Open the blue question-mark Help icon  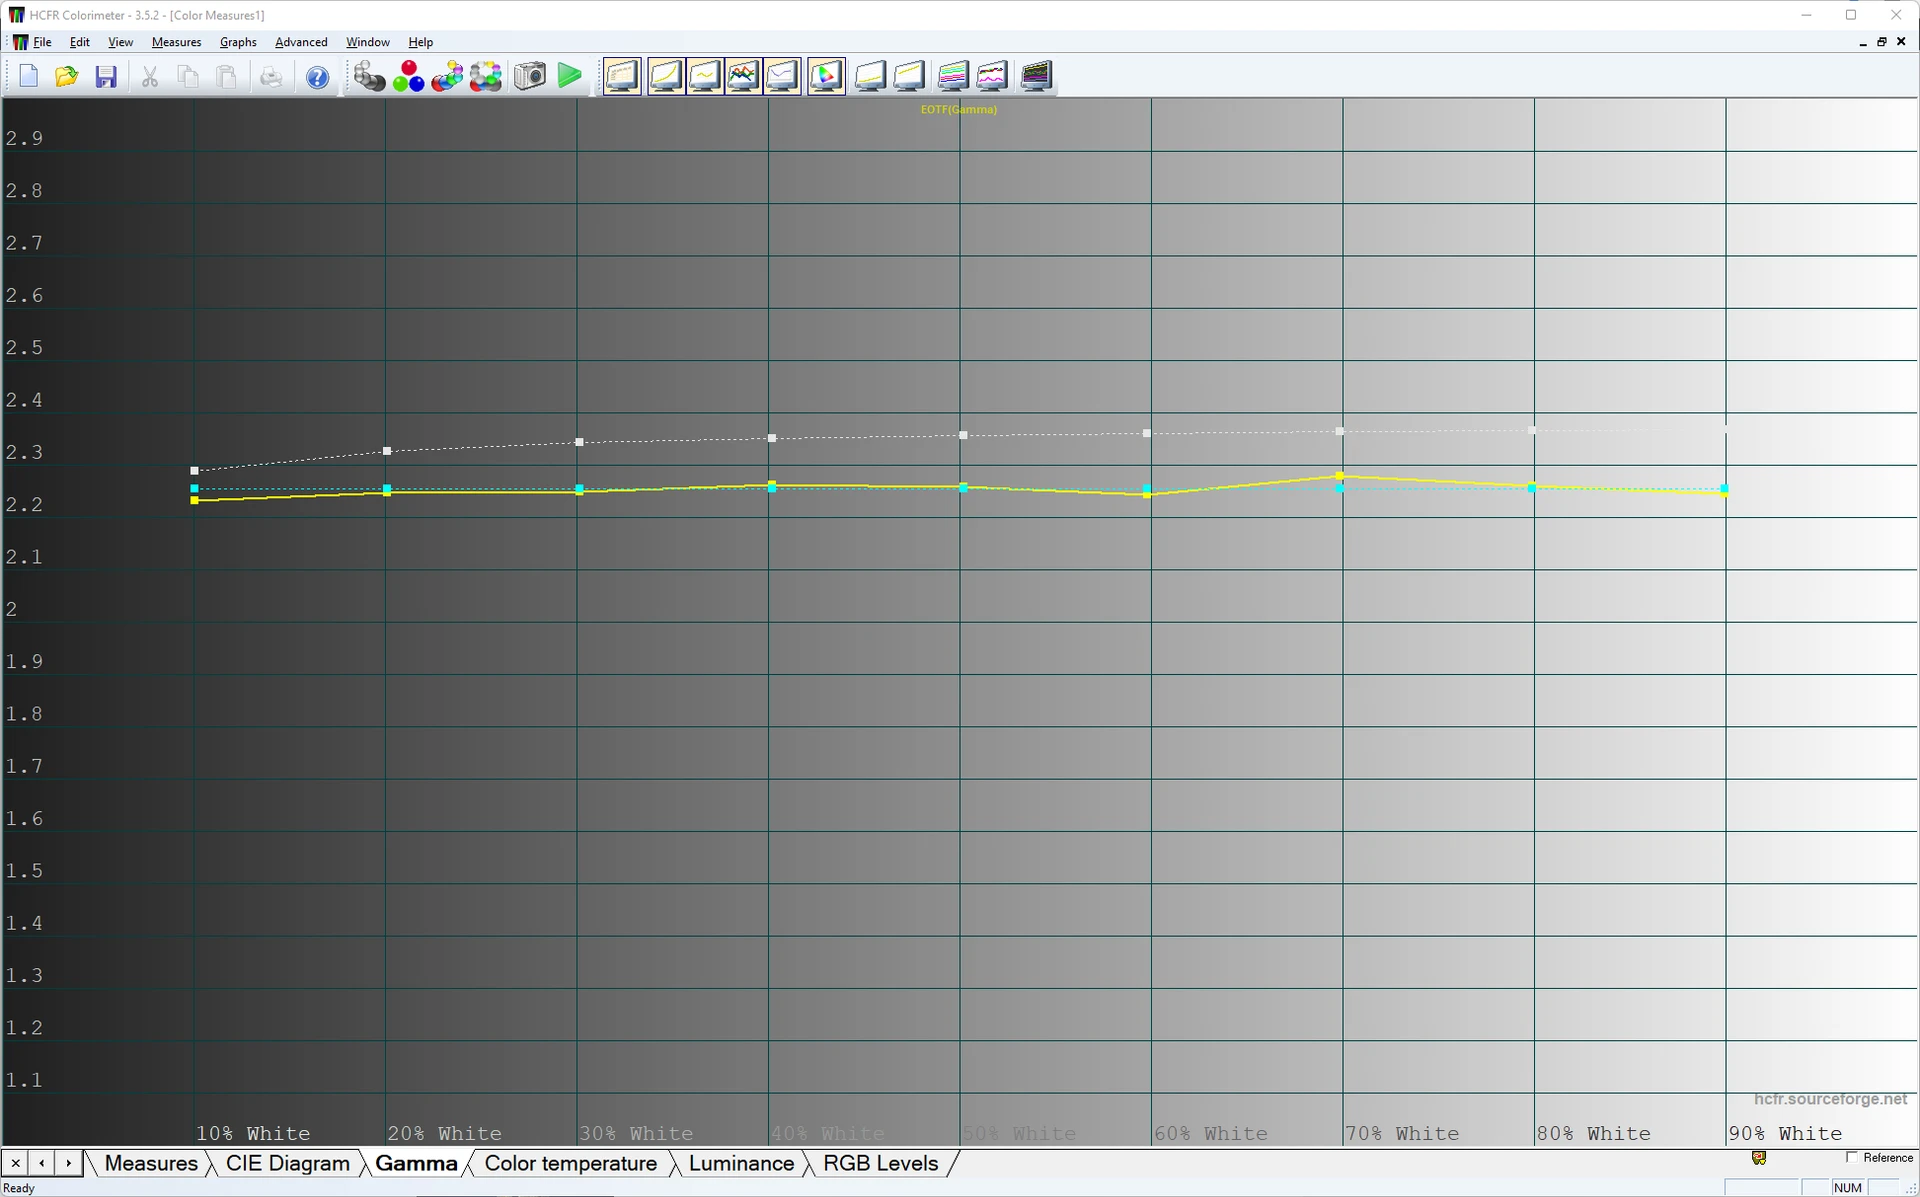(317, 77)
